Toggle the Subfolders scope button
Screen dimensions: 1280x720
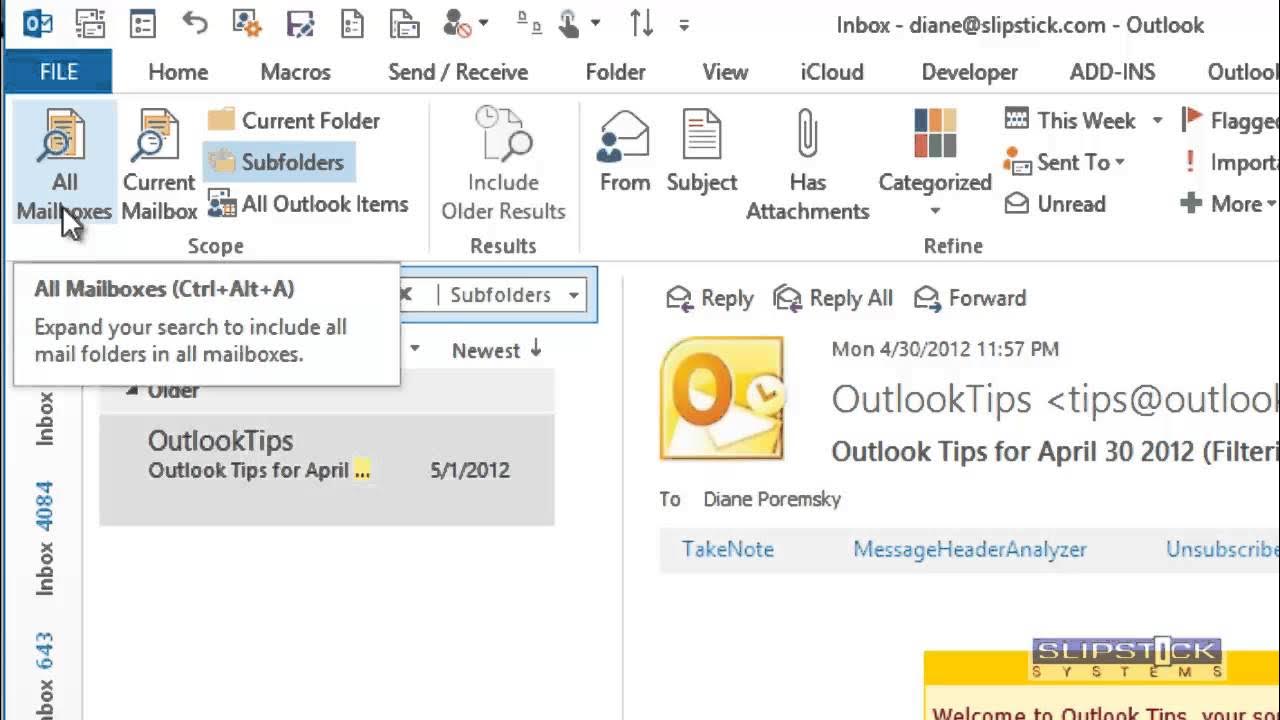point(279,162)
